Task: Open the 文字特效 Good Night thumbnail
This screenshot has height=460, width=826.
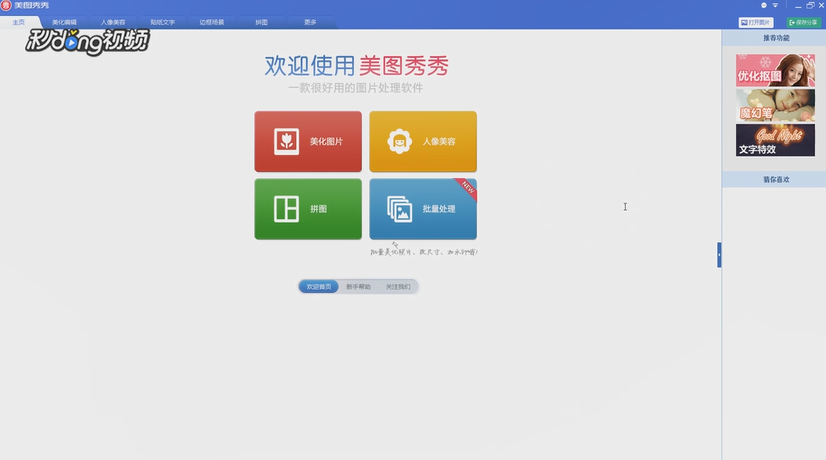Action: point(775,140)
